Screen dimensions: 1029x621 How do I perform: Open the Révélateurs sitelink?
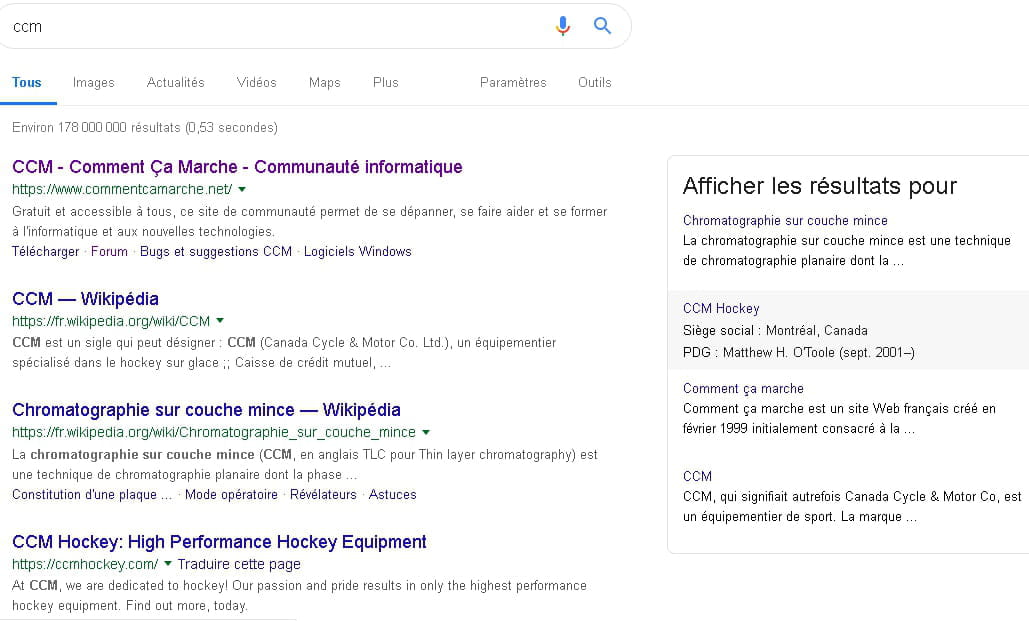pyautogui.click(x=324, y=494)
